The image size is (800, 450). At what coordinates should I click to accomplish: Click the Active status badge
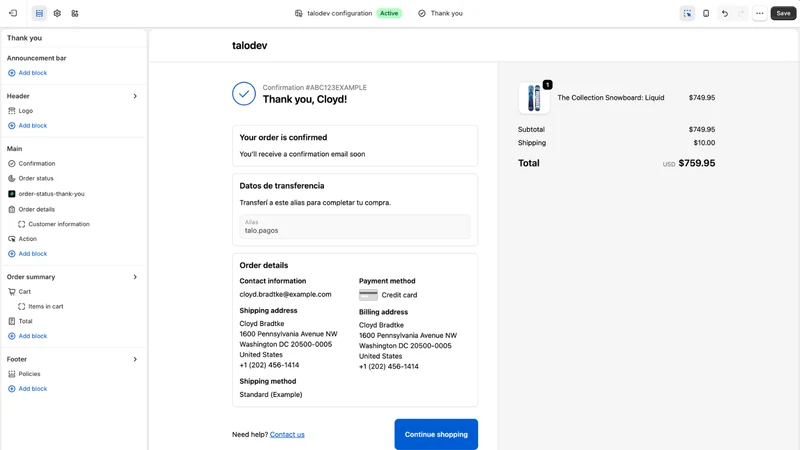389,13
